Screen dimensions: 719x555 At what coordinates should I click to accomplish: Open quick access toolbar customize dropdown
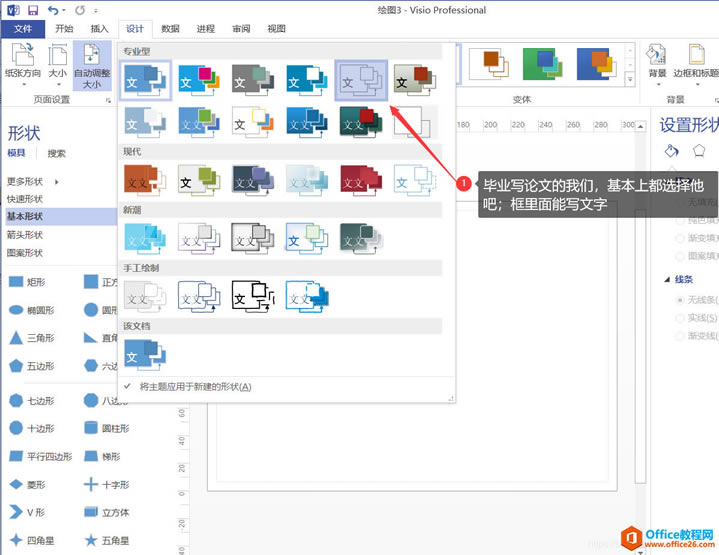96,11
